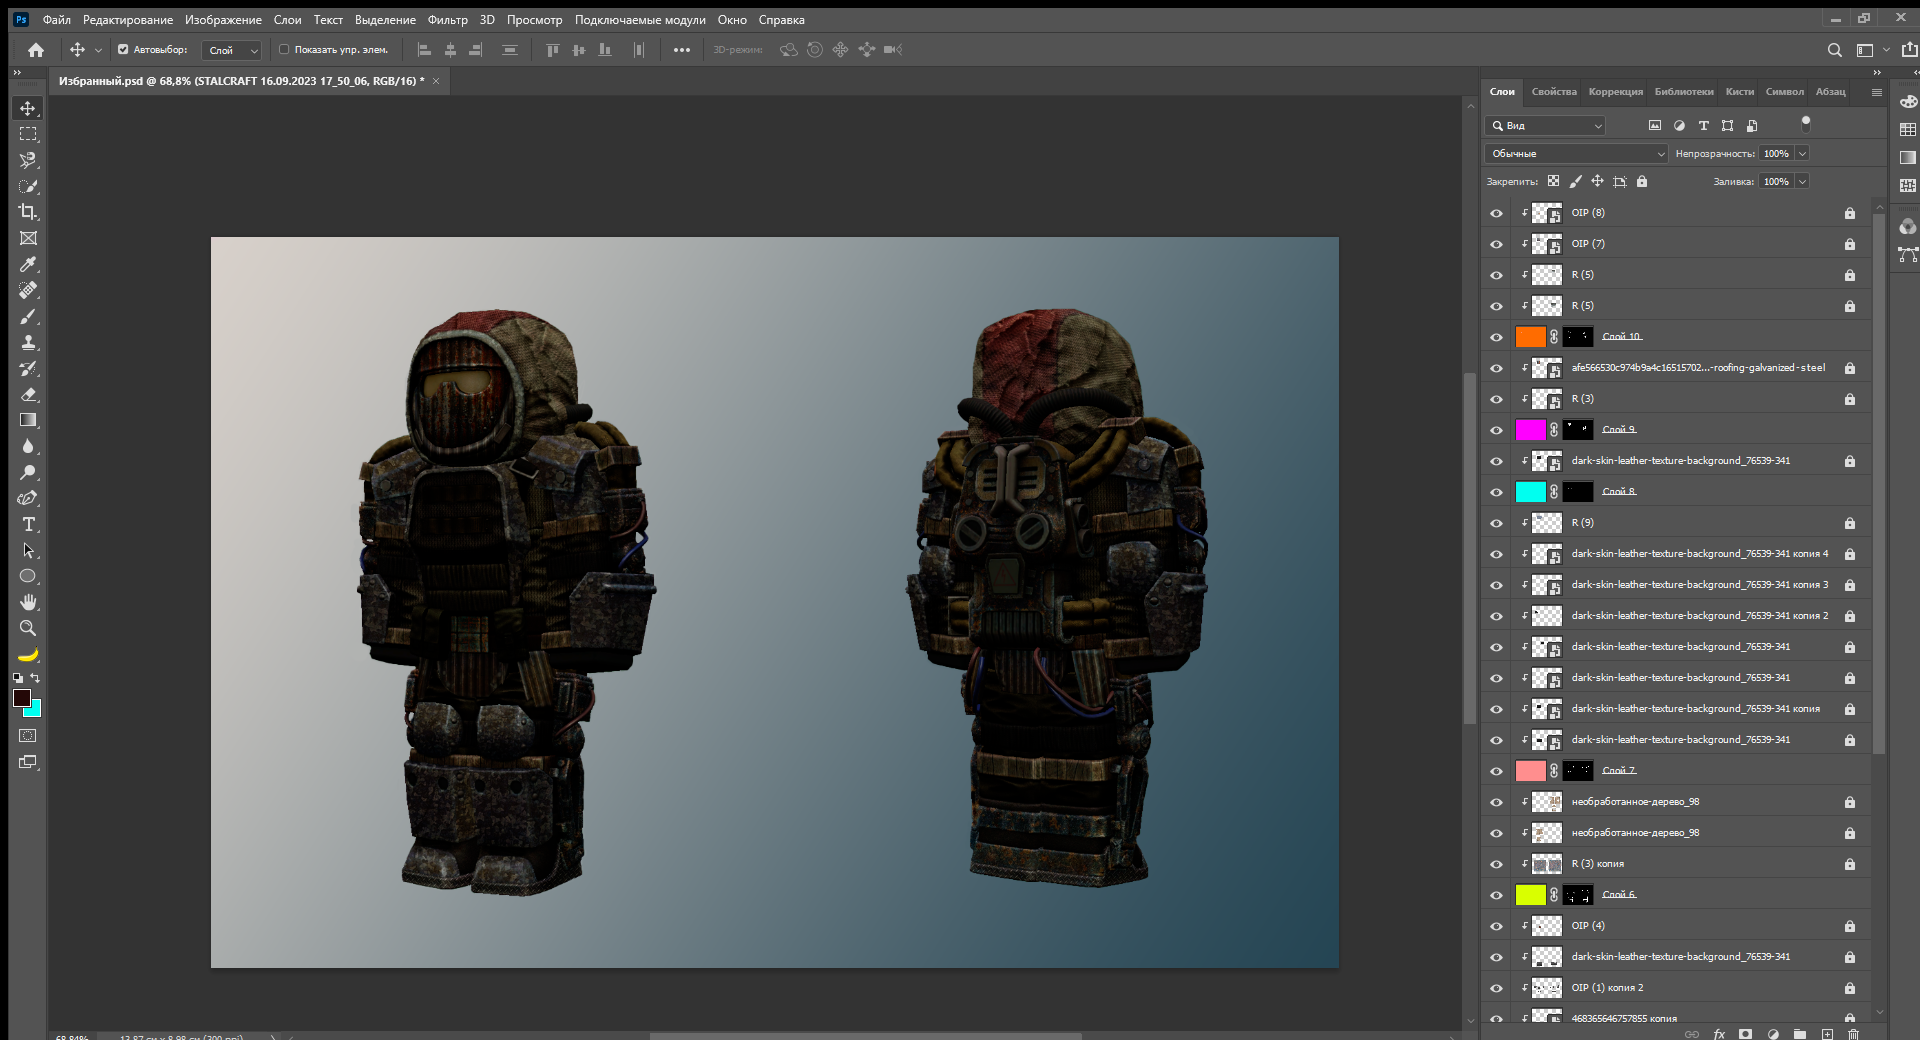Select the Lasso tool
Screen dimensions: 1920x1040
click(x=28, y=160)
